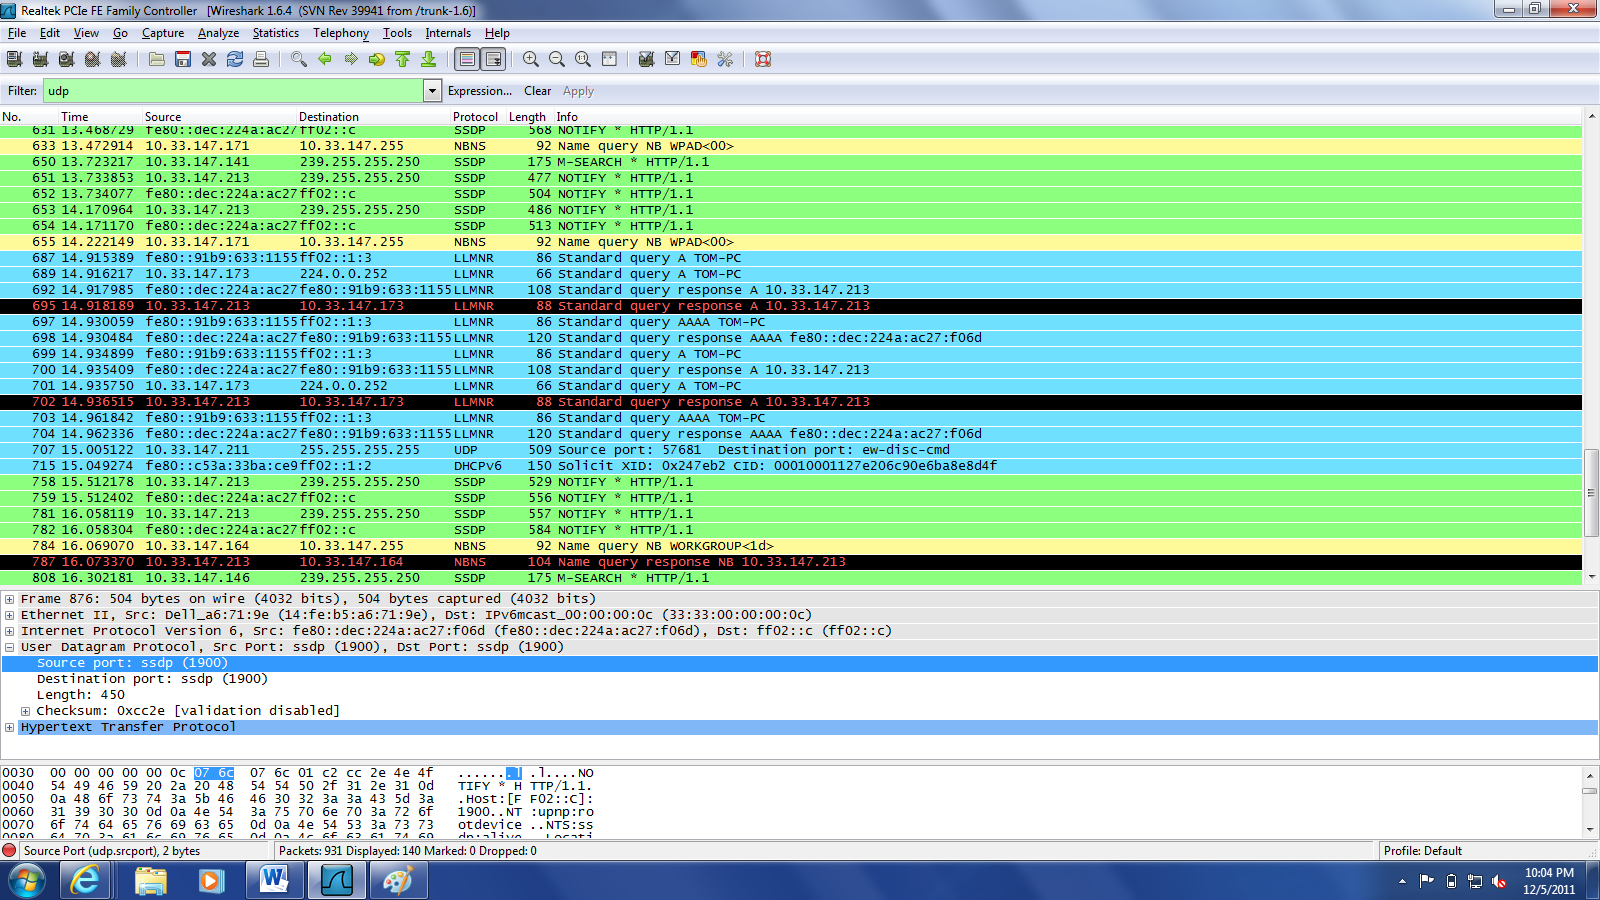
Task: Edit display filters icon
Action: tap(673, 59)
